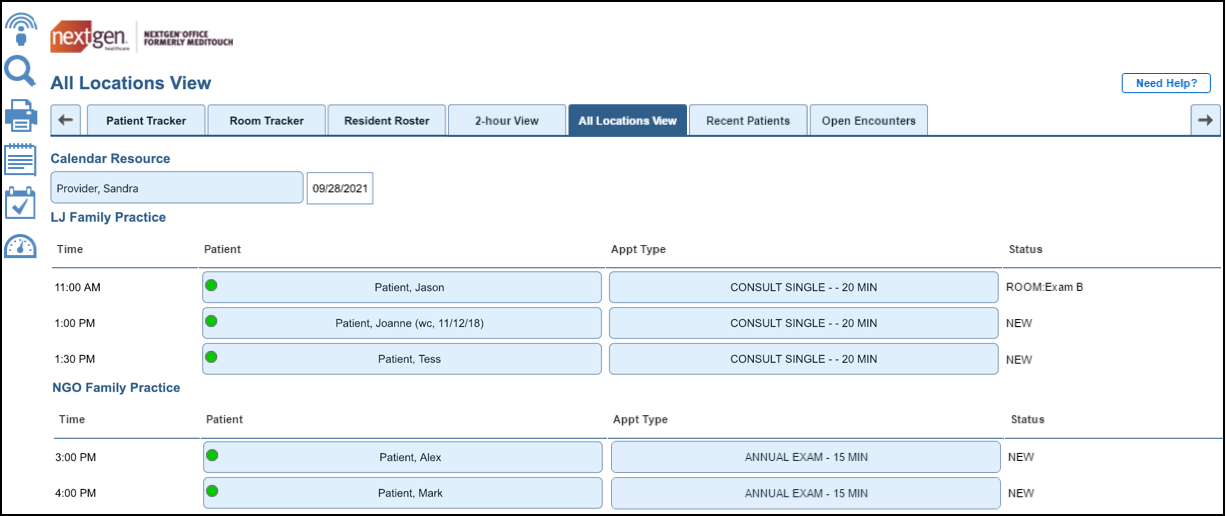The image size is (1226, 516).
Task: Click the Need Help? button
Action: (x=1165, y=84)
